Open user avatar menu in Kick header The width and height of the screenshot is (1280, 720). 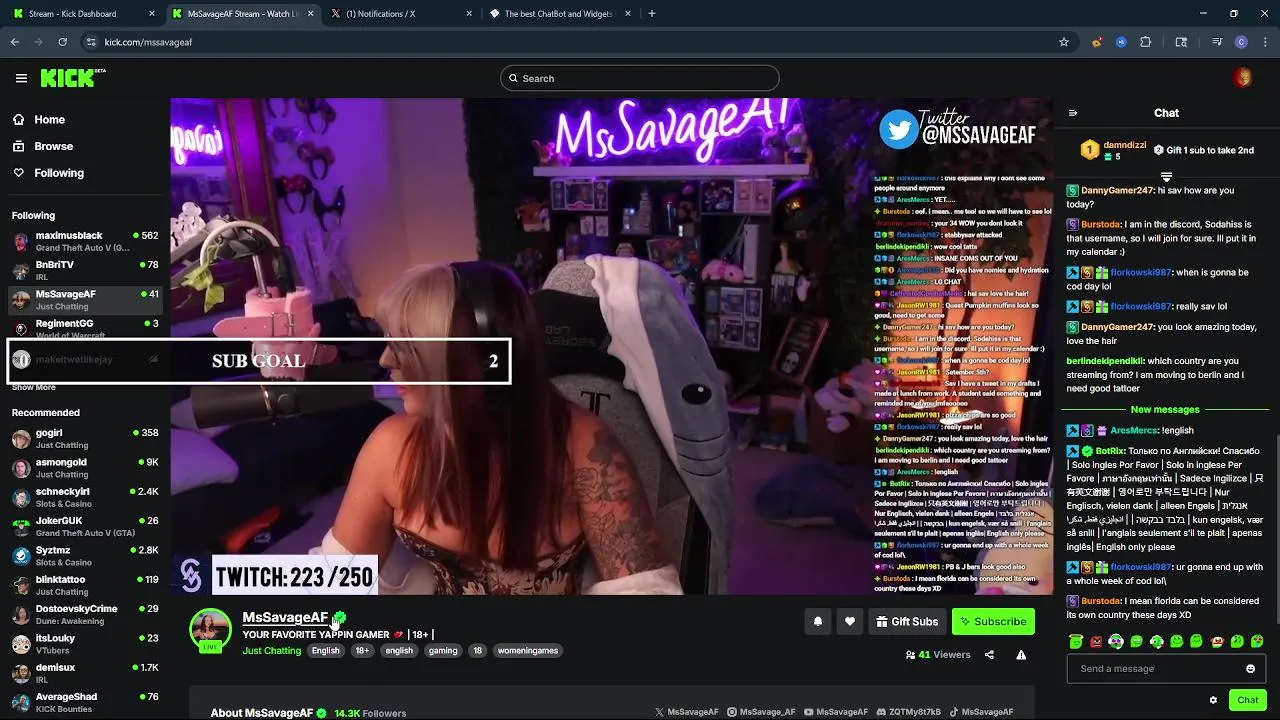click(1243, 78)
